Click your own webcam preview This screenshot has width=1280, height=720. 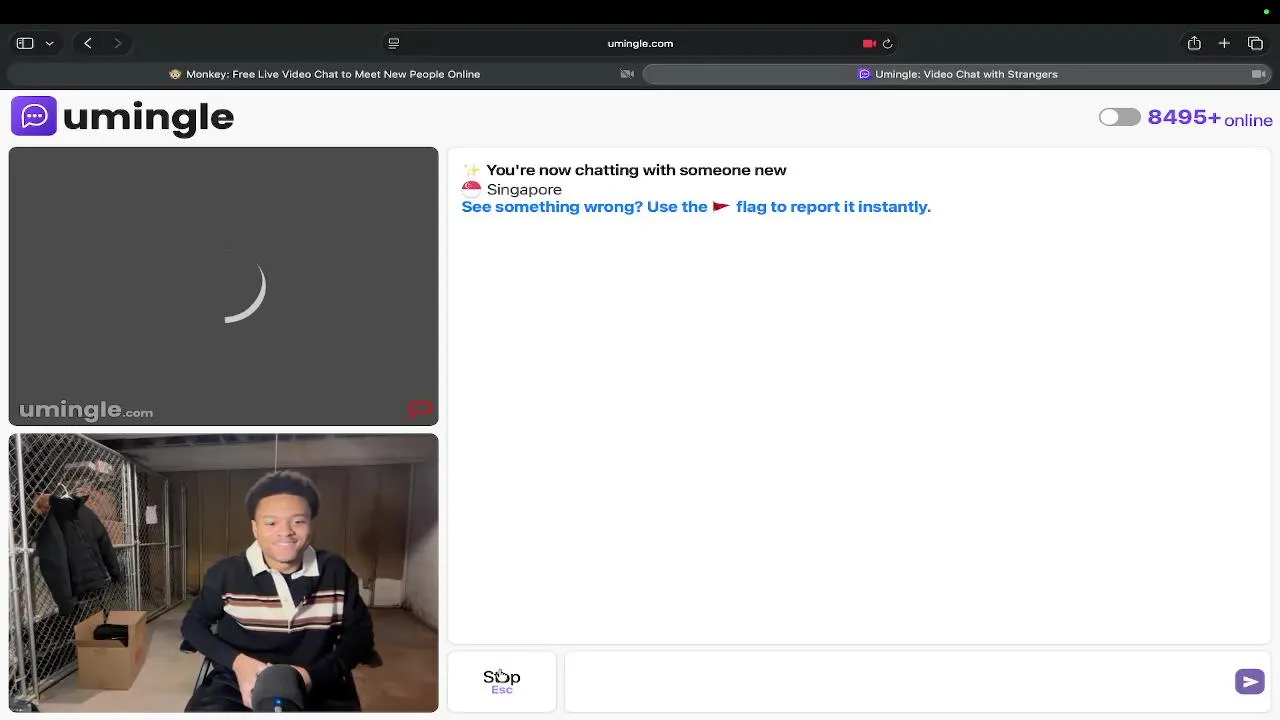(223, 572)
